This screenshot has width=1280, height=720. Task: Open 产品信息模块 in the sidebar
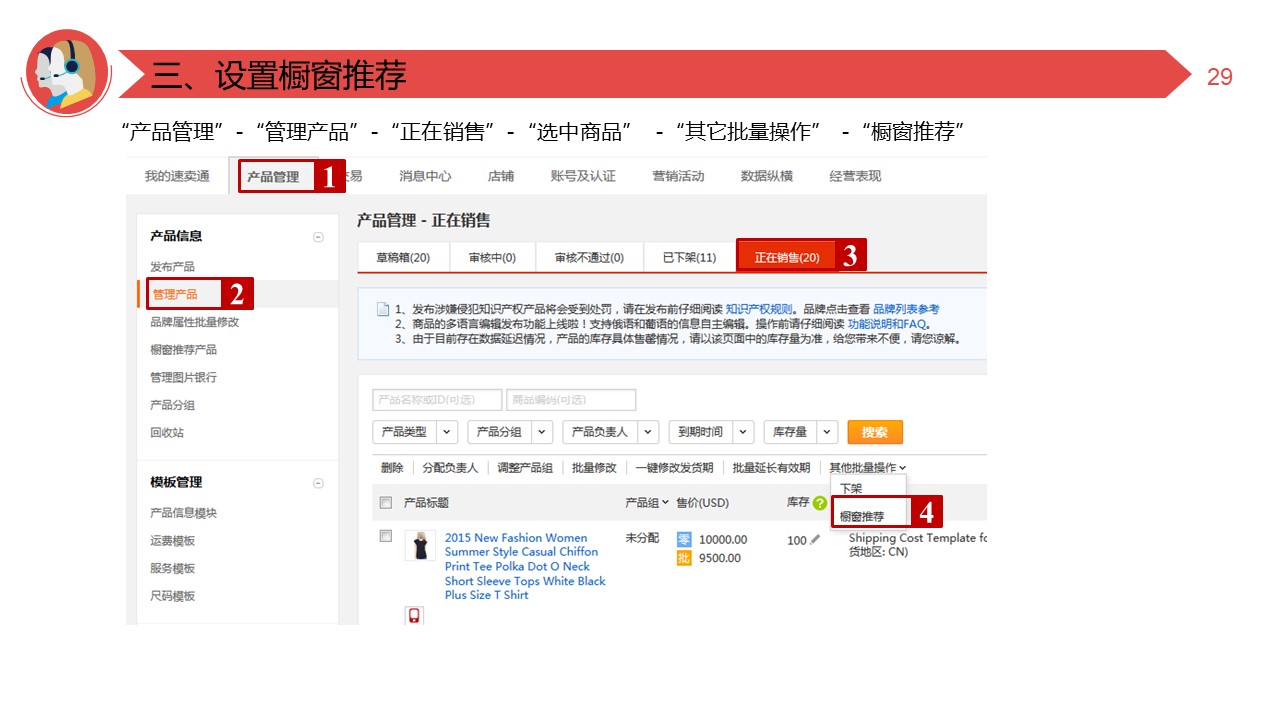[184, 513]
